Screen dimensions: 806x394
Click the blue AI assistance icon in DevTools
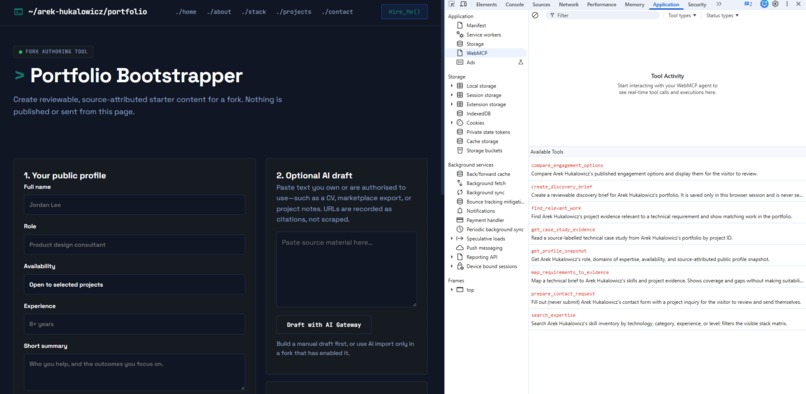pyautogui.click(x=764, y=4)
